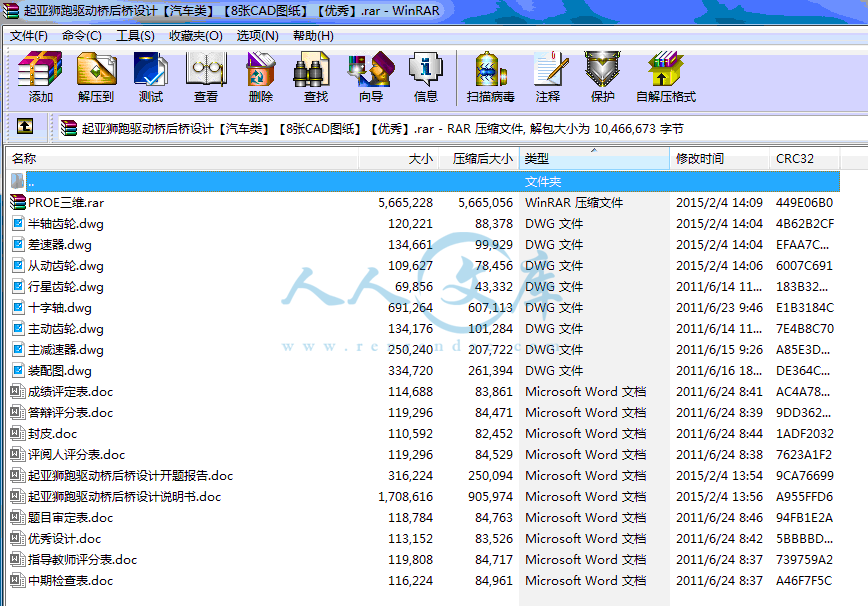Sort by 压缩后大小 column header
This screenshot has height=606, width=868.
coord(479,159)
